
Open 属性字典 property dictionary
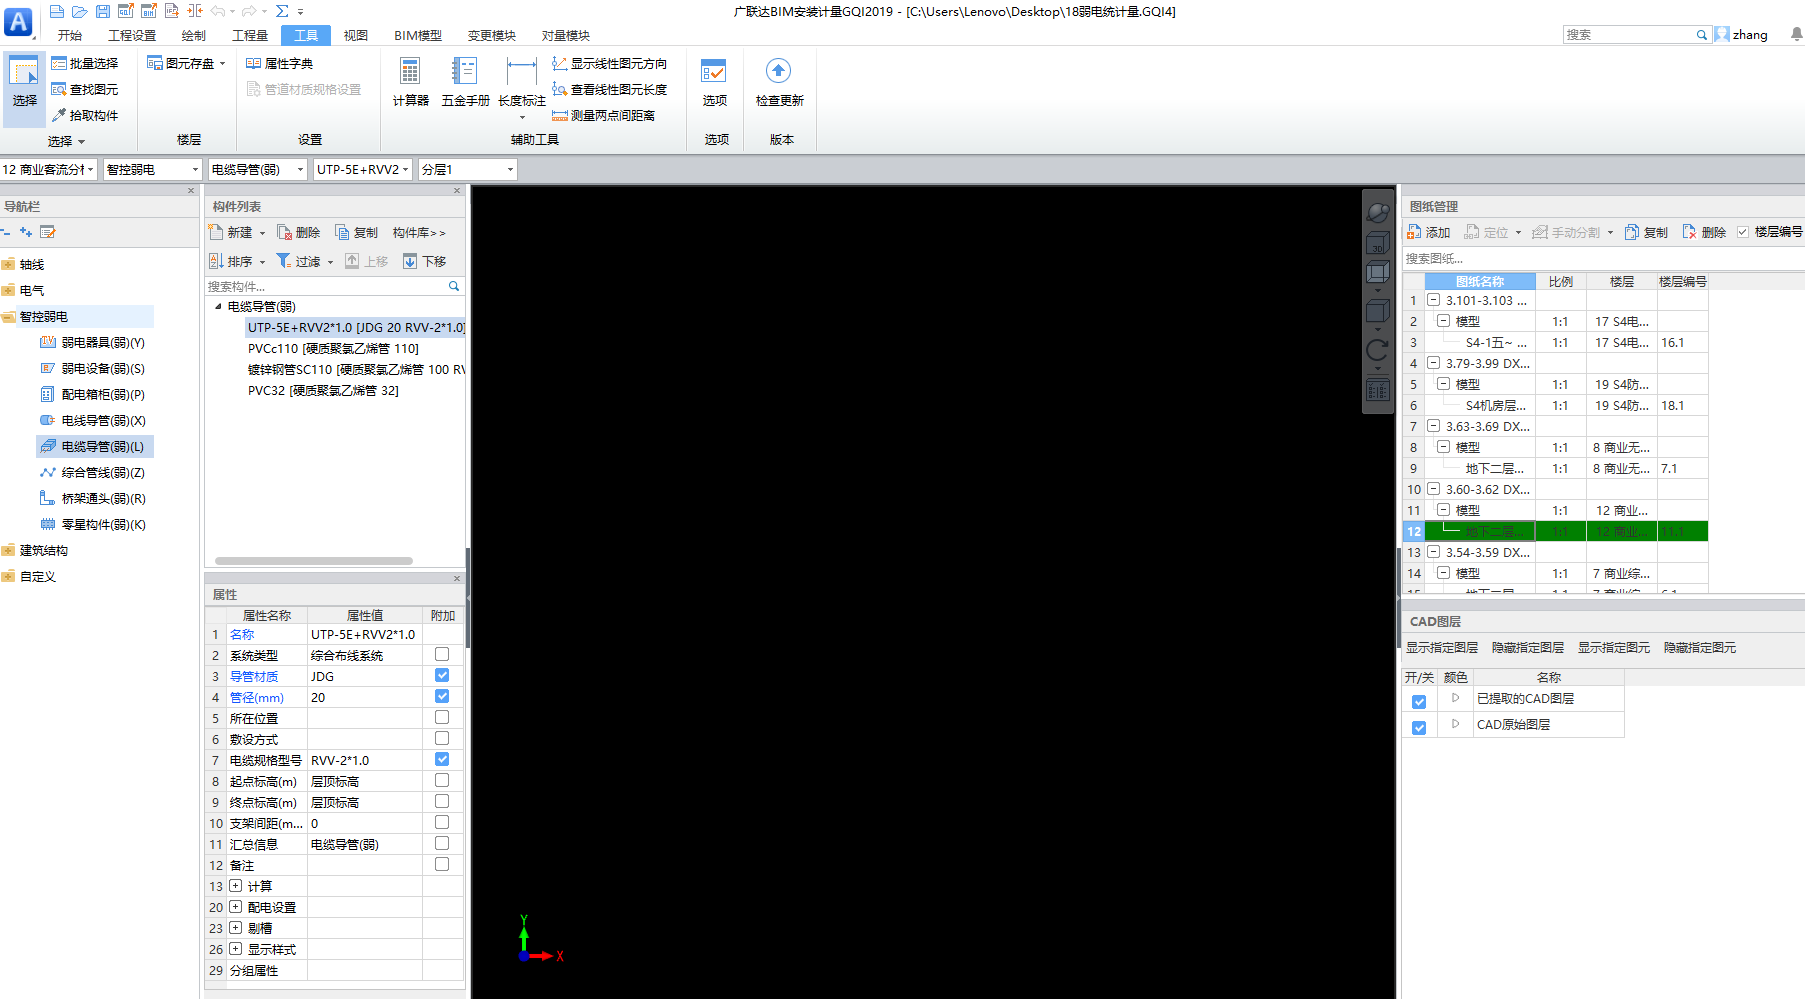click(x=280, y=63)
